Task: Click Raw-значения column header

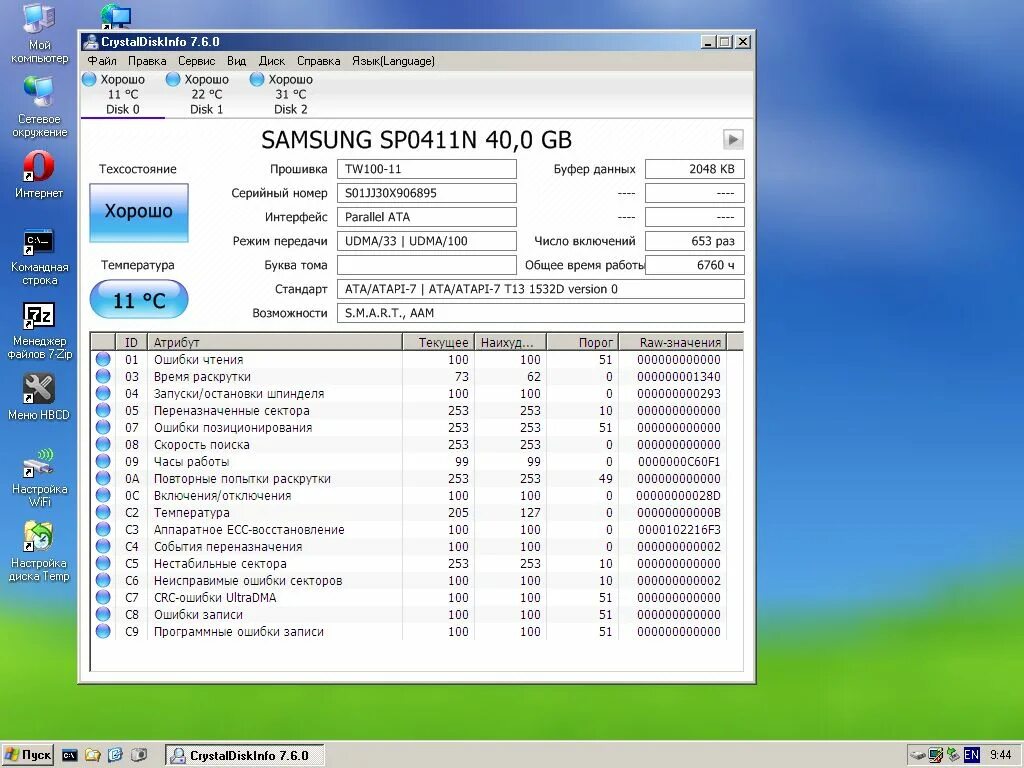Action: [673, 342]
